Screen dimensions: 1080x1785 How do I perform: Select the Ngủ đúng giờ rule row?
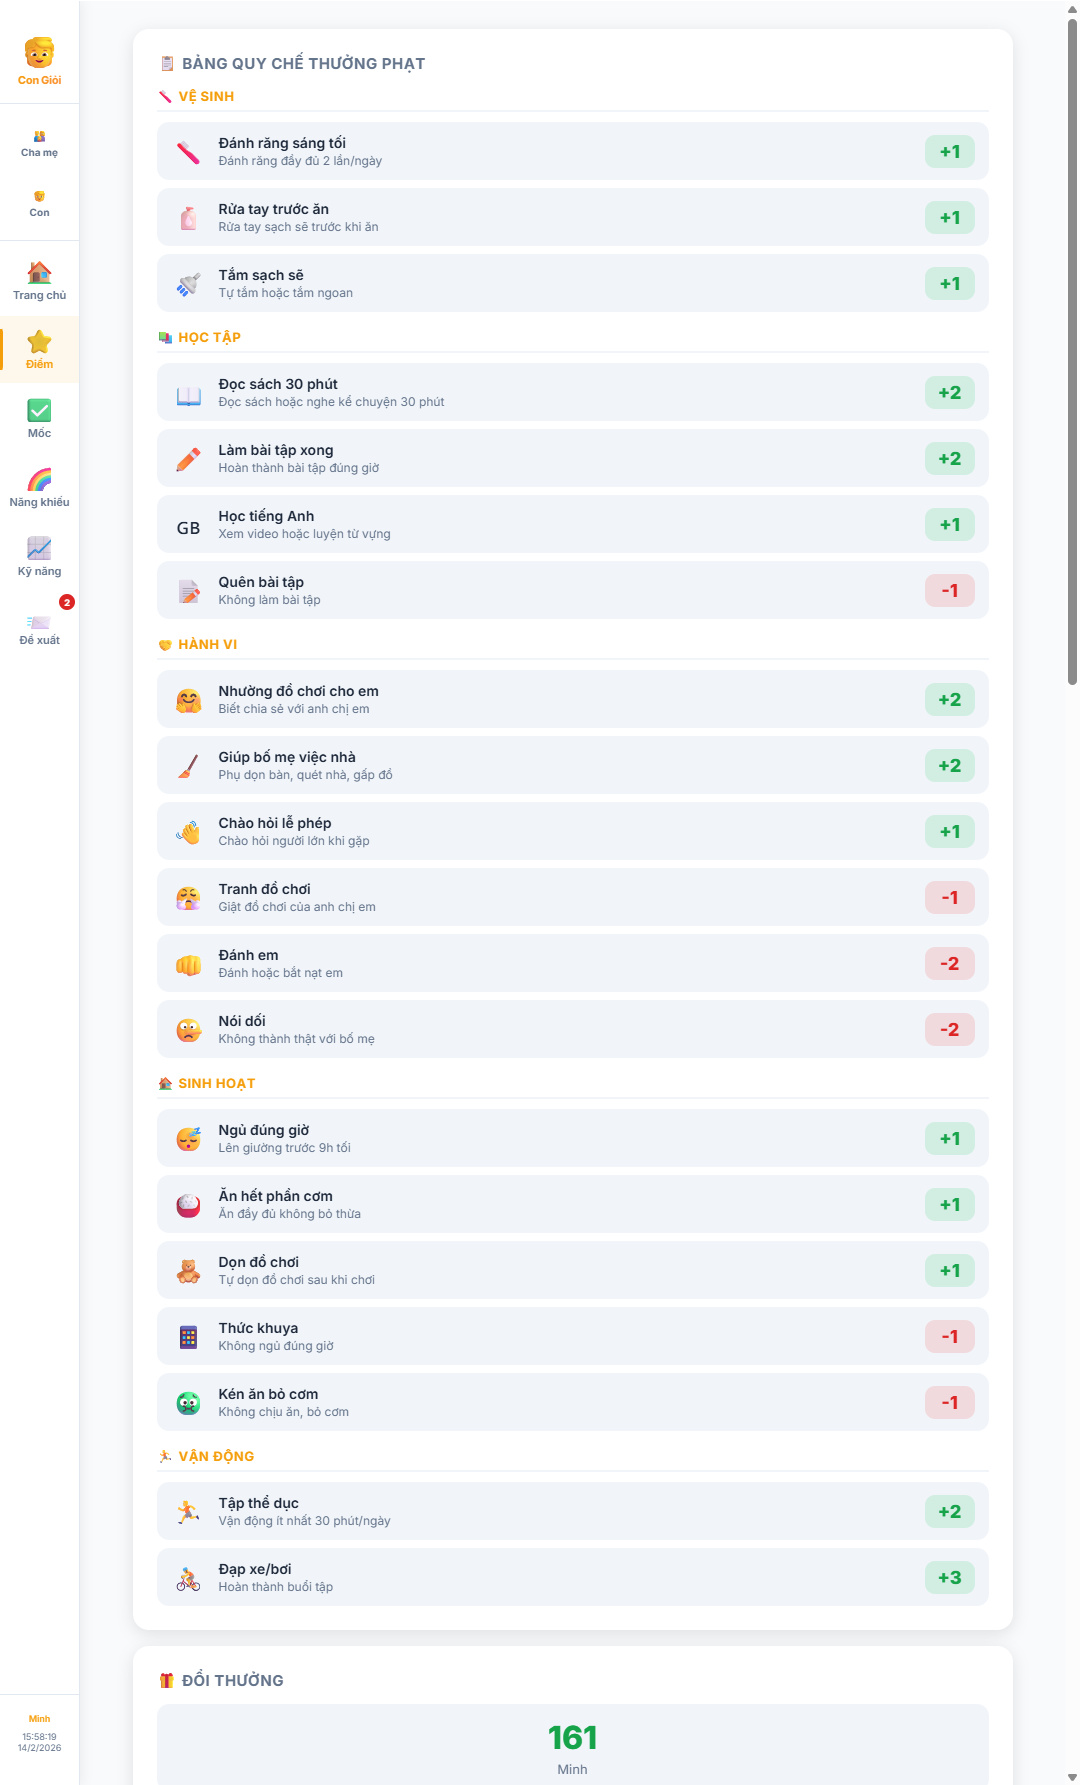[572, 1139]
